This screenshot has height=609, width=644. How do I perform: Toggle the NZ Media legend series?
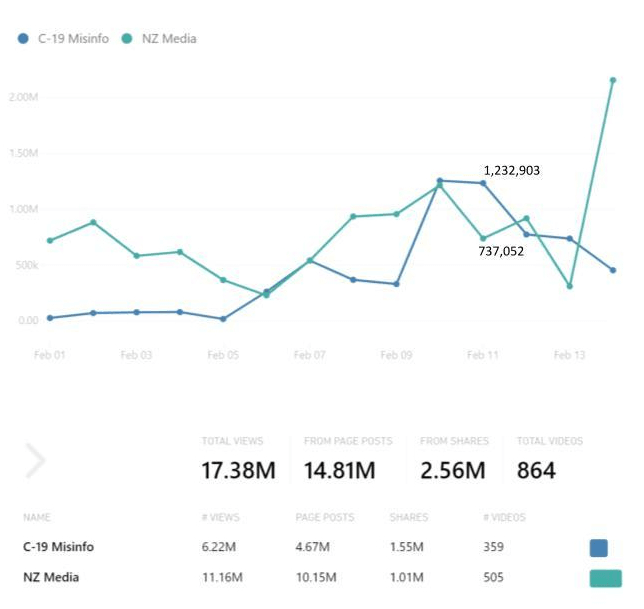pyautogui.click(x=160, y=39)
